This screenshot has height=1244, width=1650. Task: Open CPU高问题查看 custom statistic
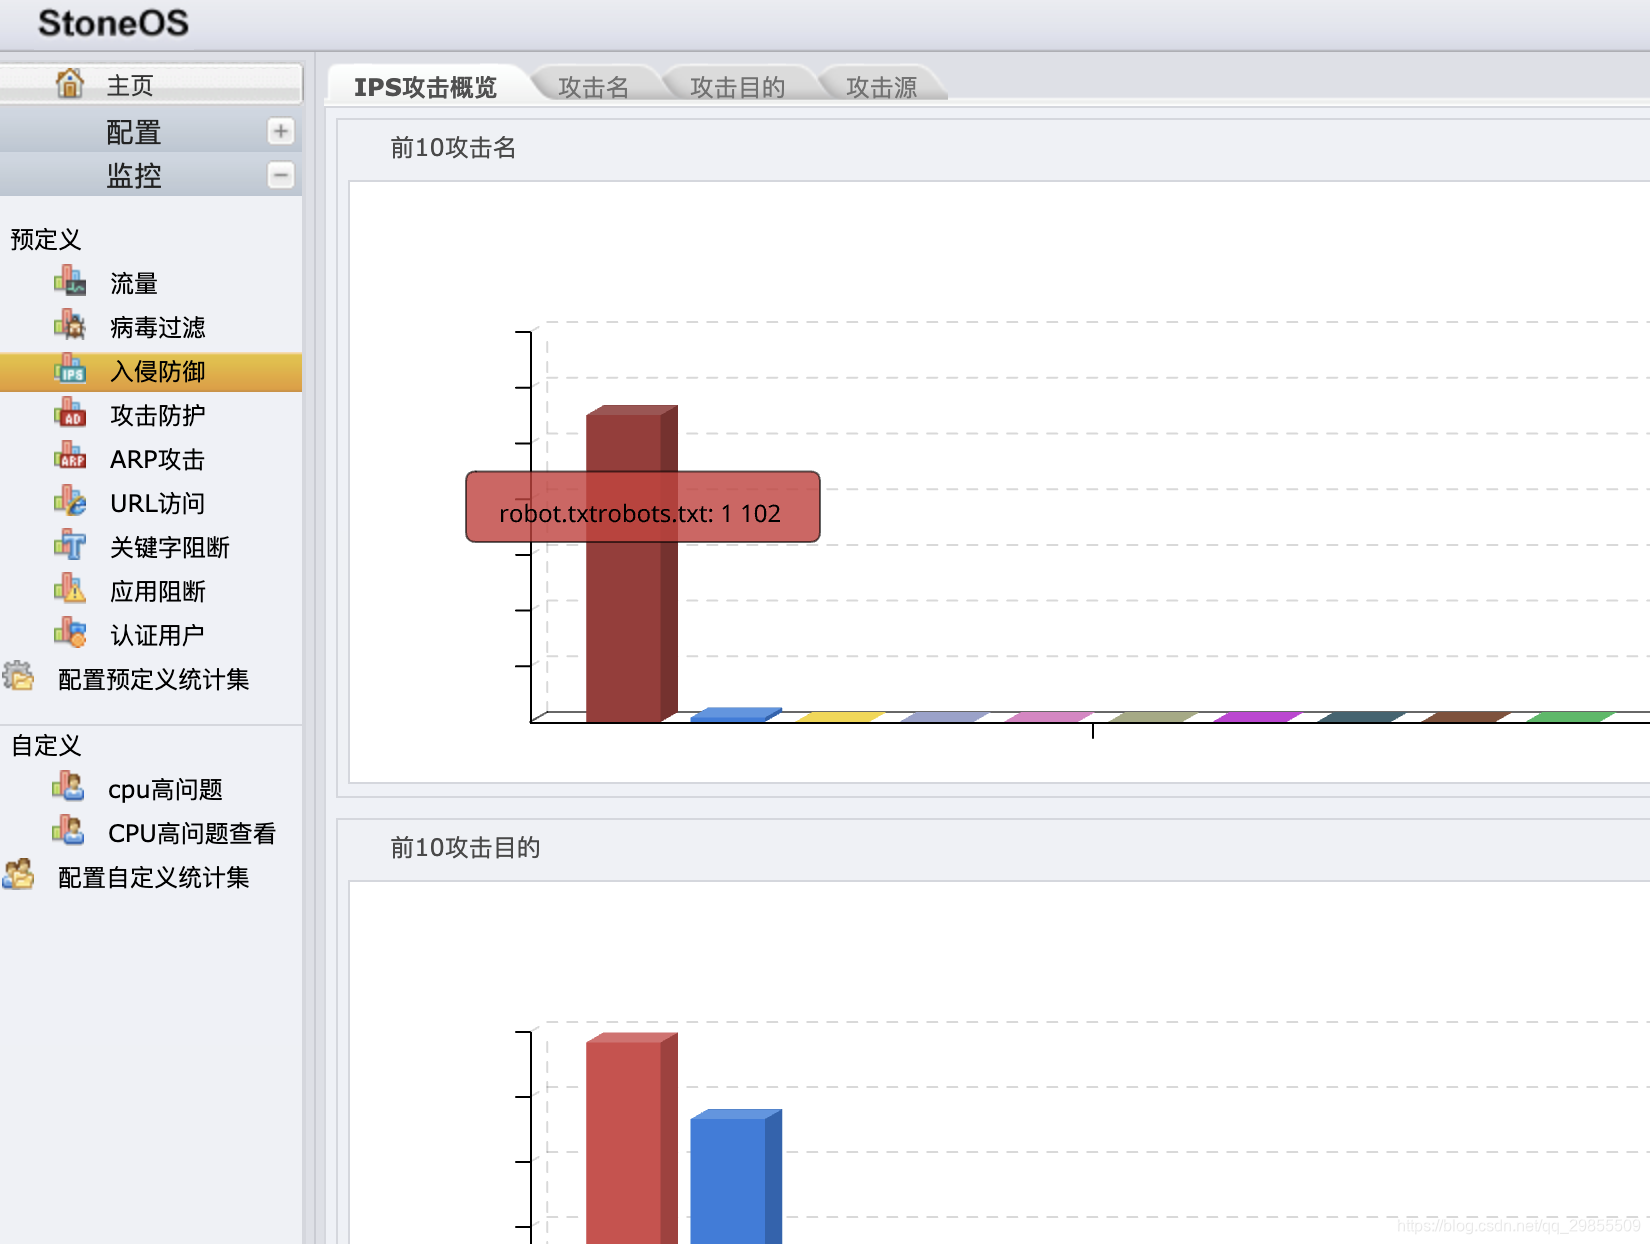pyautogui.click(x=192, y=833)
